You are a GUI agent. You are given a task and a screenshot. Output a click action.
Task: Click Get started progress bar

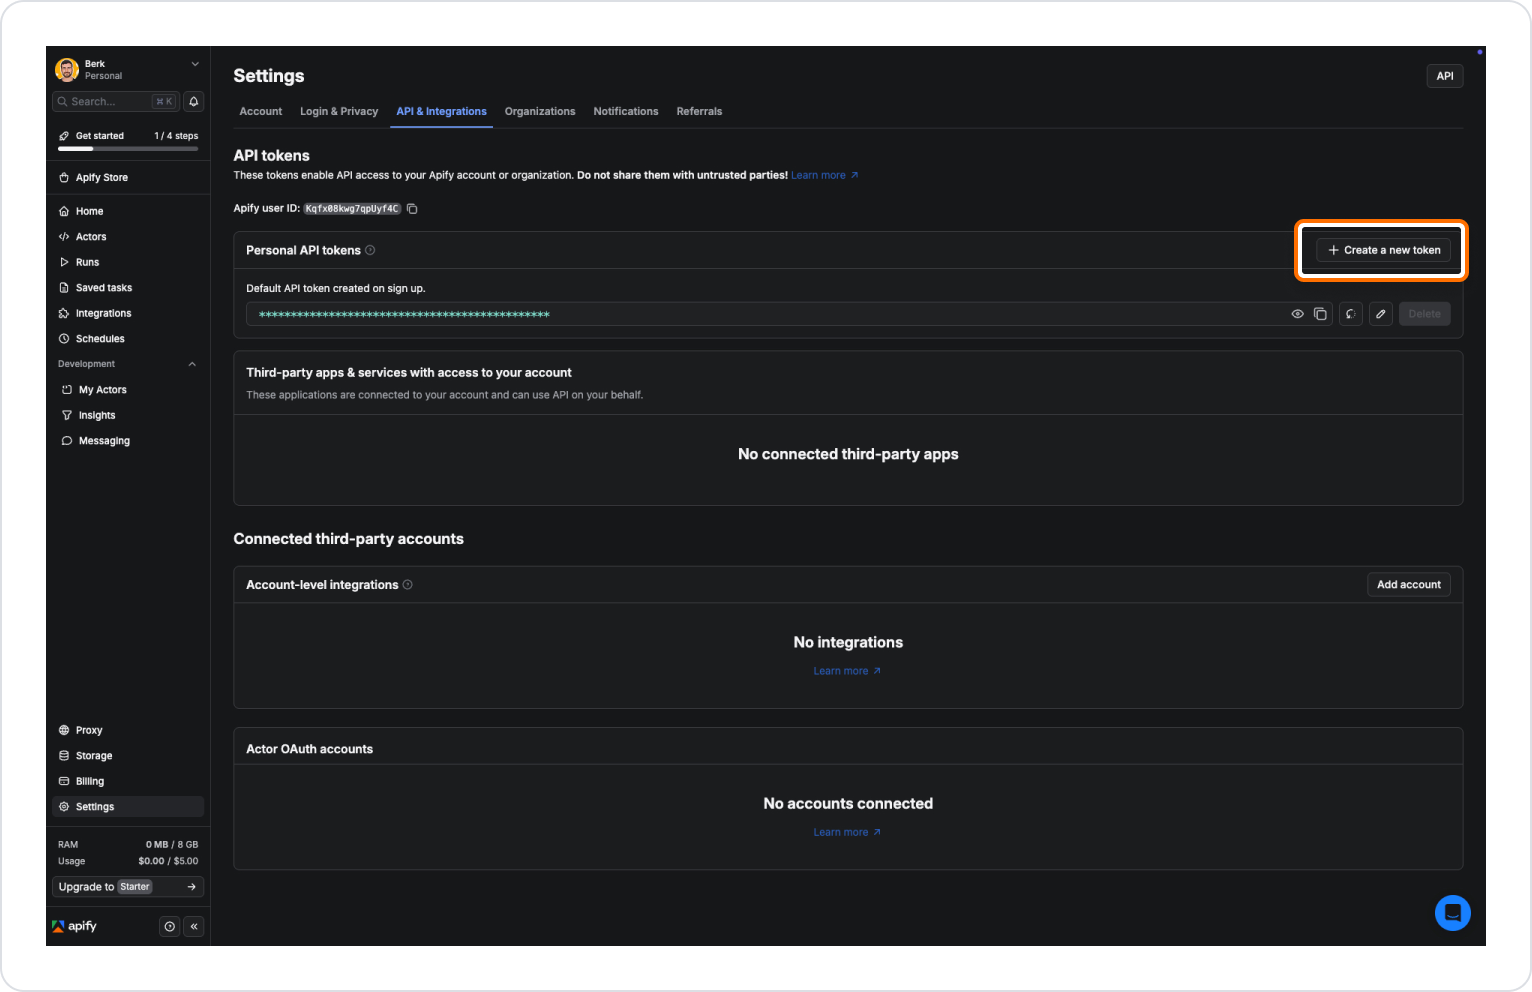(128, 149)
